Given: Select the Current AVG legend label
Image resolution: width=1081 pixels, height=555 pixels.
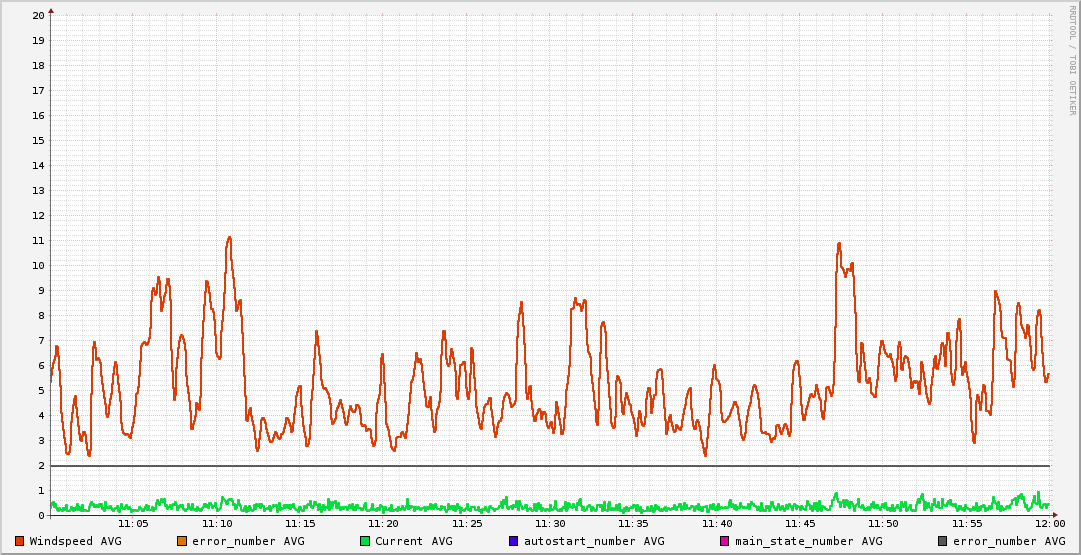Looking at the screenshot, I should [x=414, y=542].
